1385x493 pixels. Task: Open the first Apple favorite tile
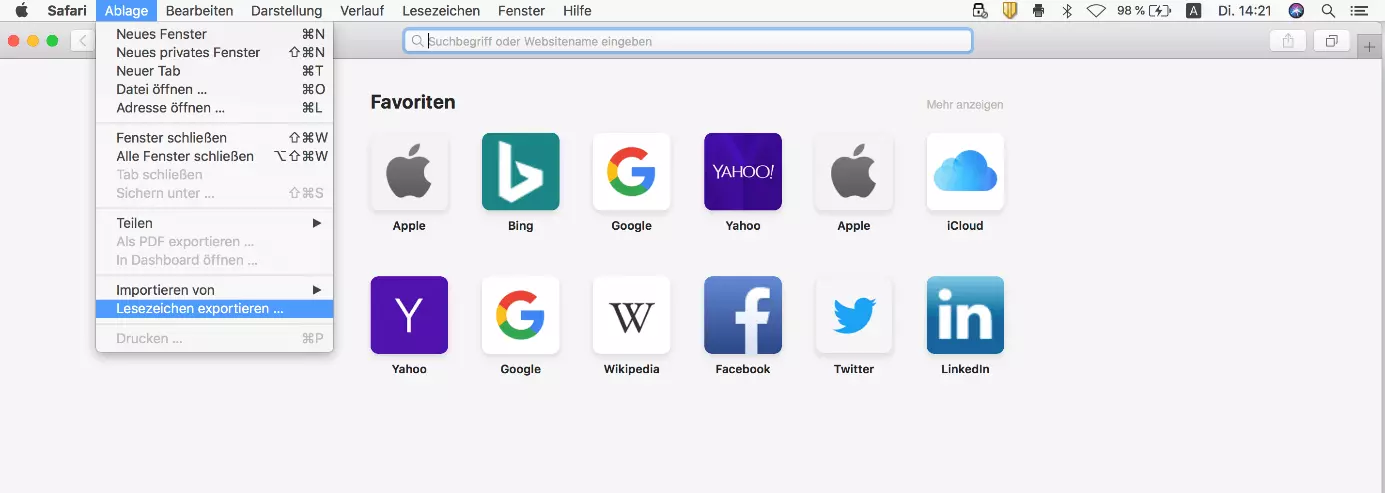[x=409, y=171]
